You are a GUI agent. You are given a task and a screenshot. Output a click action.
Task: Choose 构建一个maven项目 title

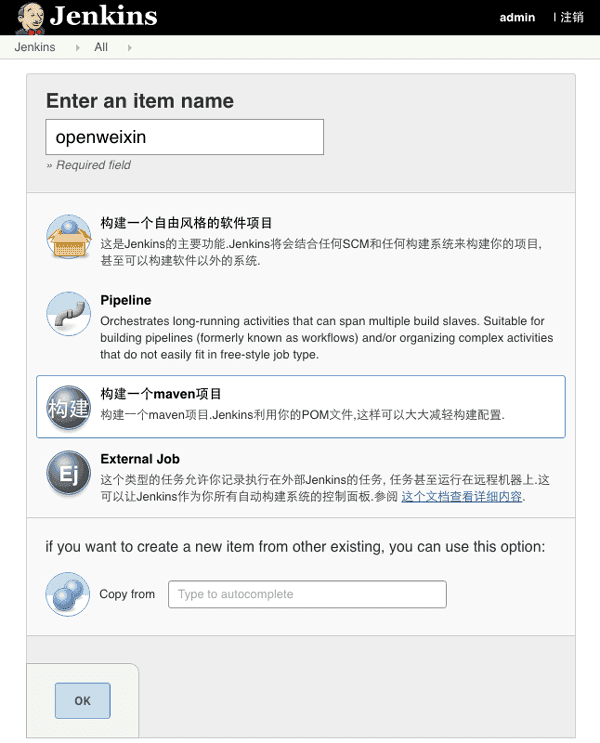(161, 394)
